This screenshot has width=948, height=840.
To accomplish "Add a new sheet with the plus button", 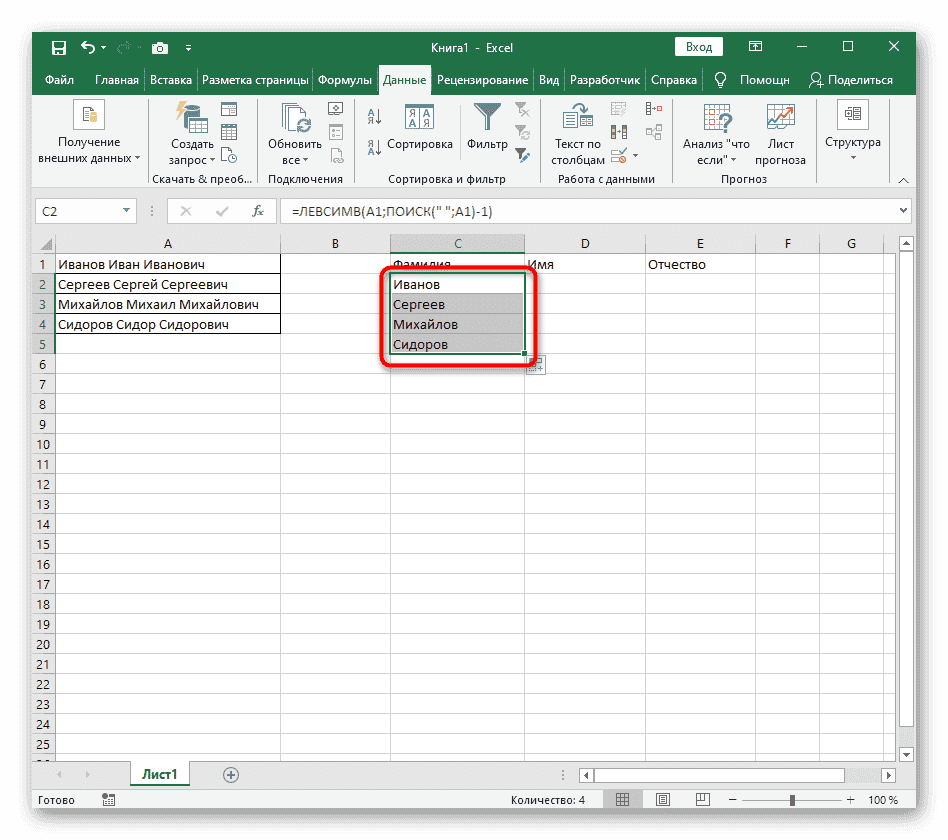I will tap(231, 774).
